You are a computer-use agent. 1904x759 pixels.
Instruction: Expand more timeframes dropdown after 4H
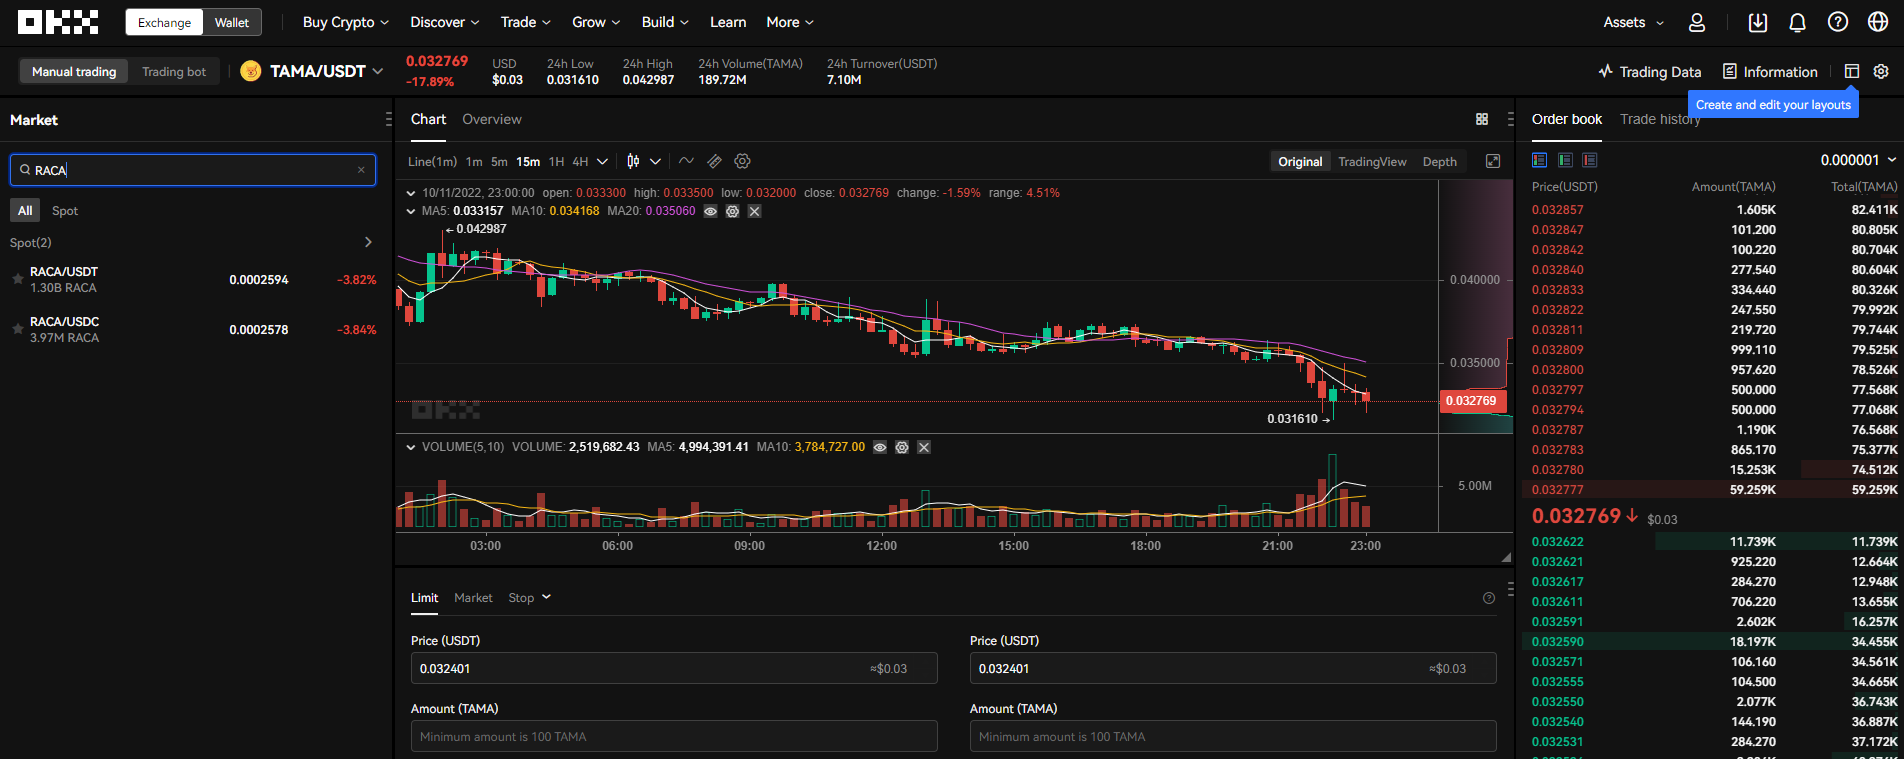pos(602,161)
